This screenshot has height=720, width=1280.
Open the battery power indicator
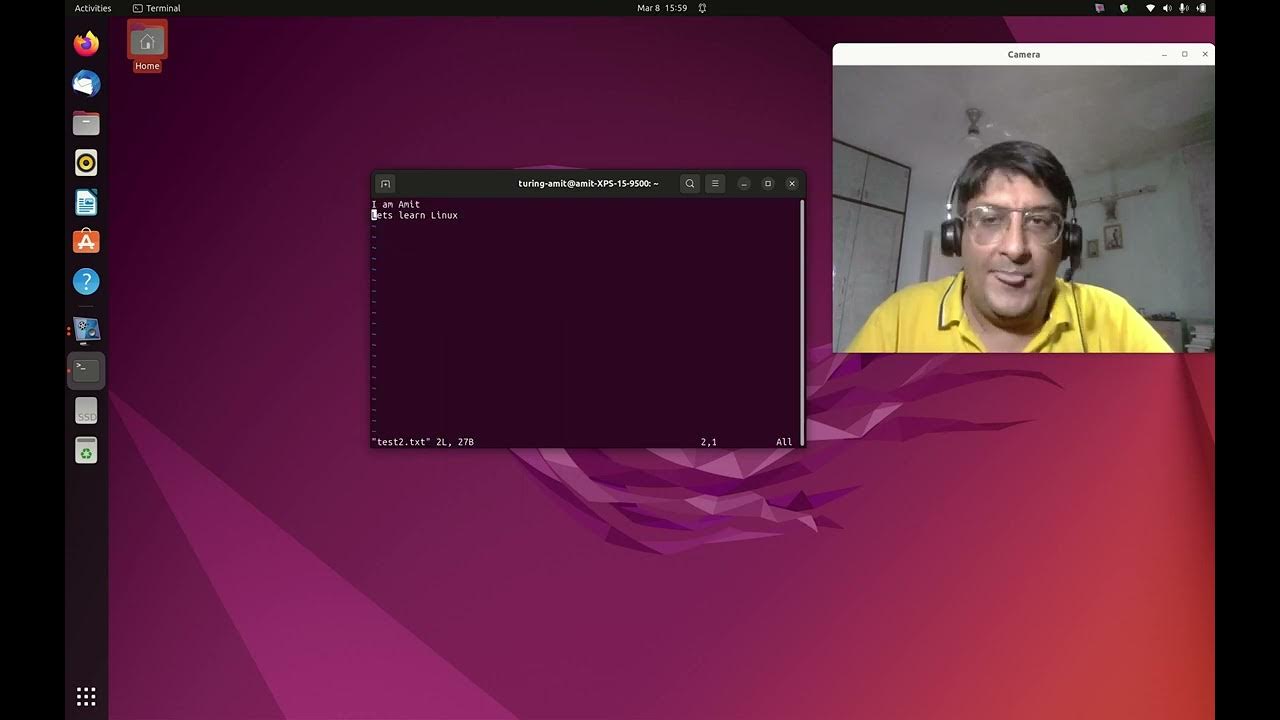(x=1201, y=8)
